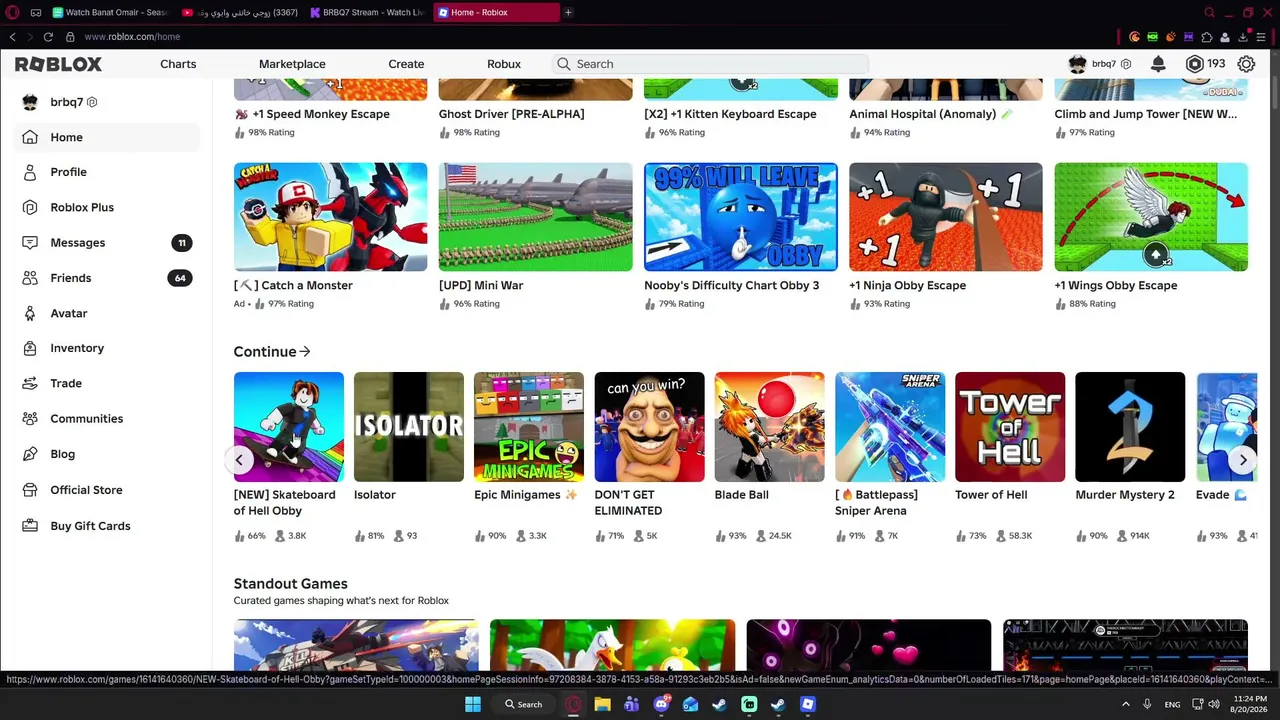The image size is (1280, 720).
Task: Reload the page with the browser refresh icon
Action: [x=48, y=37]
